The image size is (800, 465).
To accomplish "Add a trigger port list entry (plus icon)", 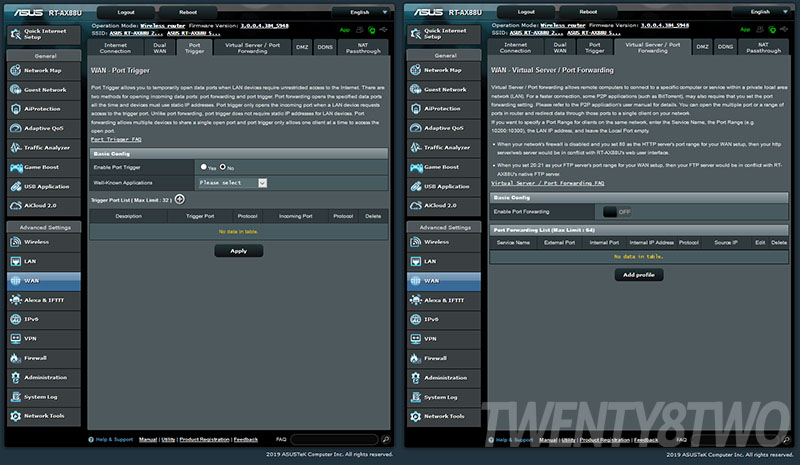I will coord(180,200).
